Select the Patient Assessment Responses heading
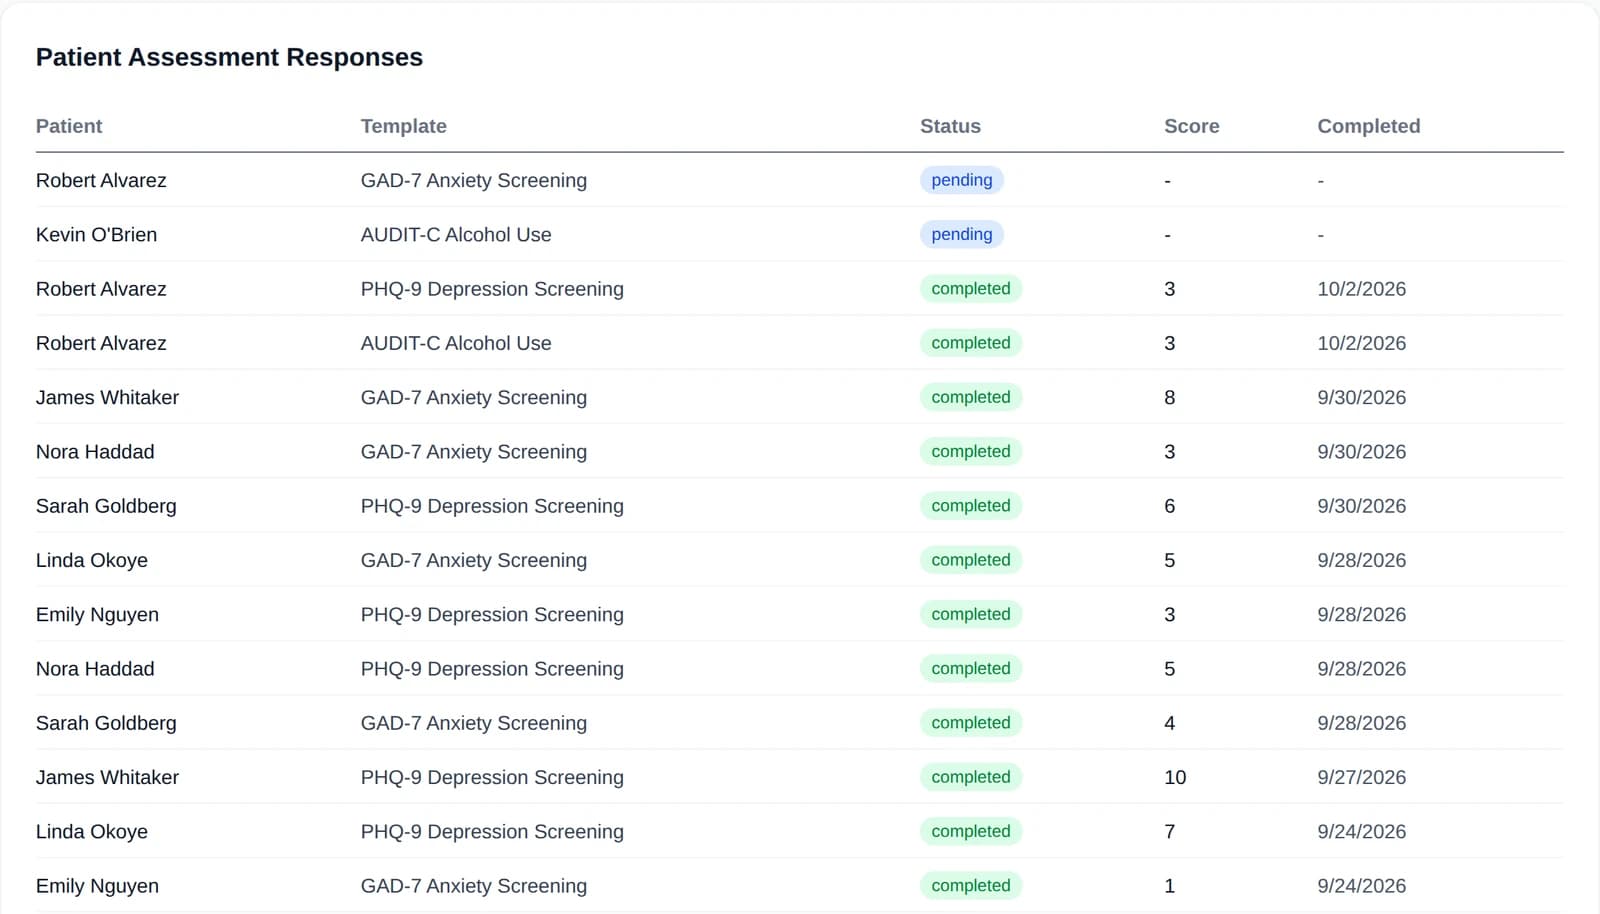 pos(229,57)
